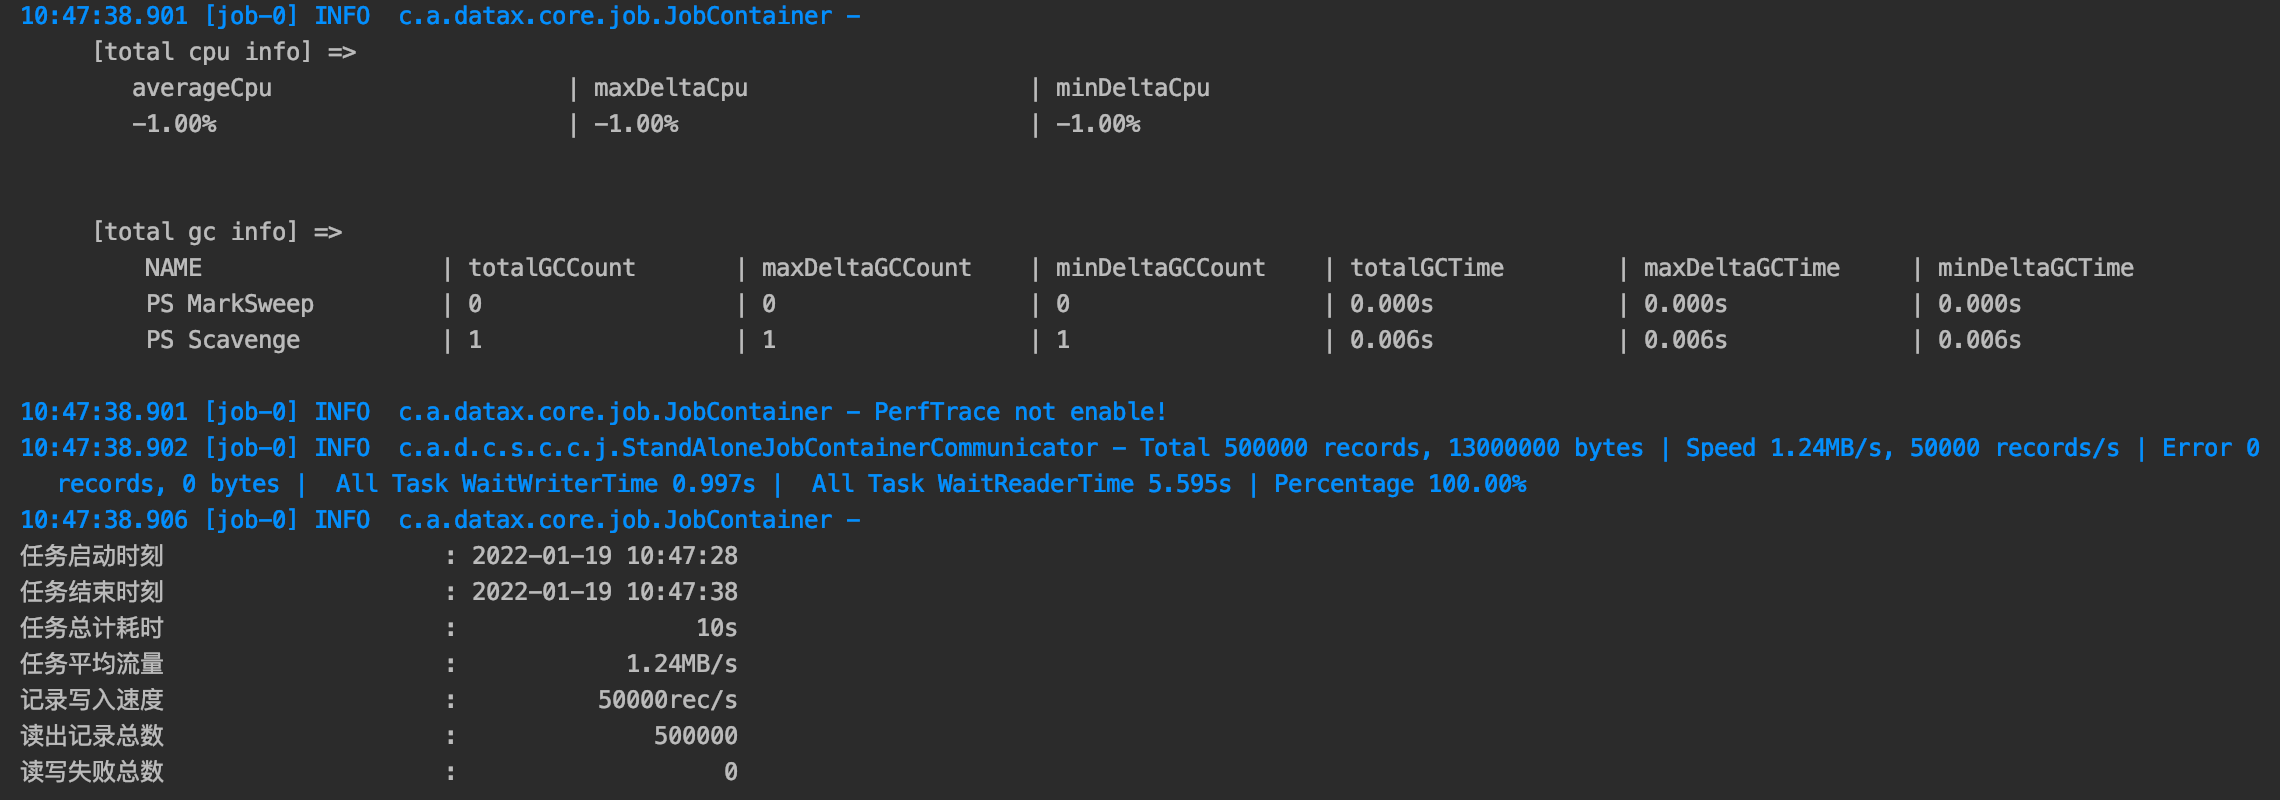Click the totalGCTime column header

1427,268
